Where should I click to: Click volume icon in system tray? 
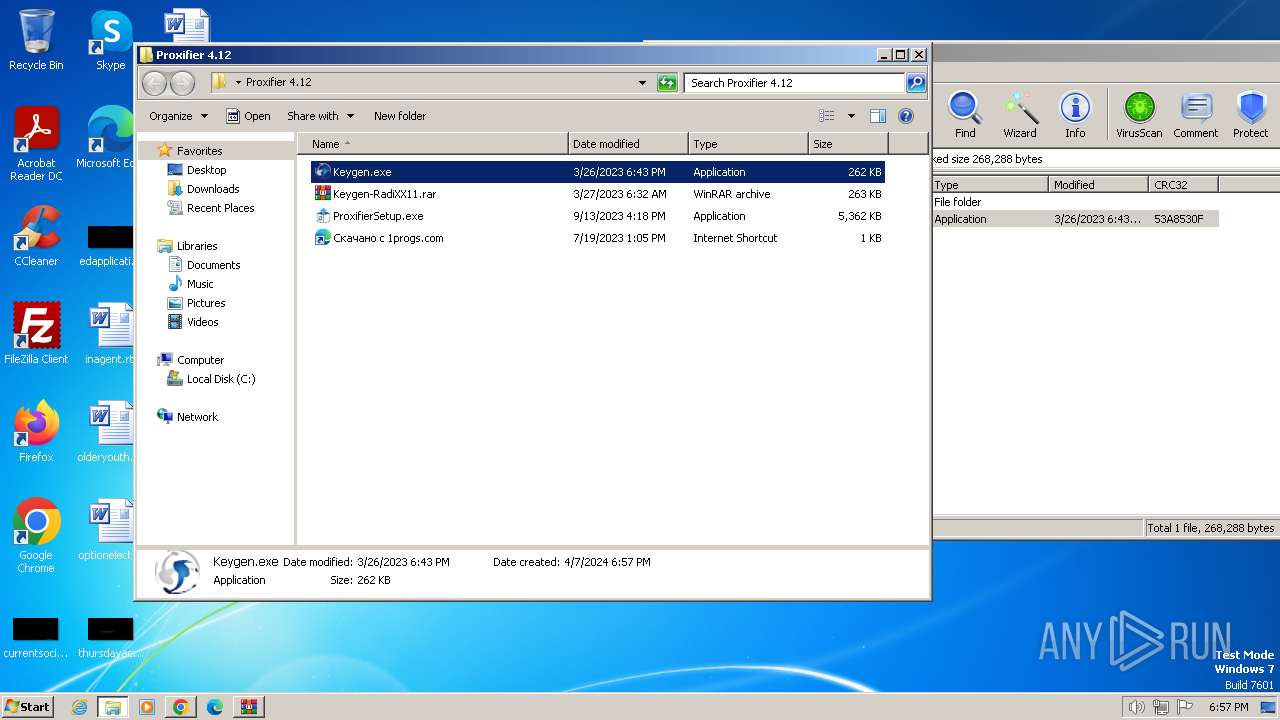tap(1136, 707)
